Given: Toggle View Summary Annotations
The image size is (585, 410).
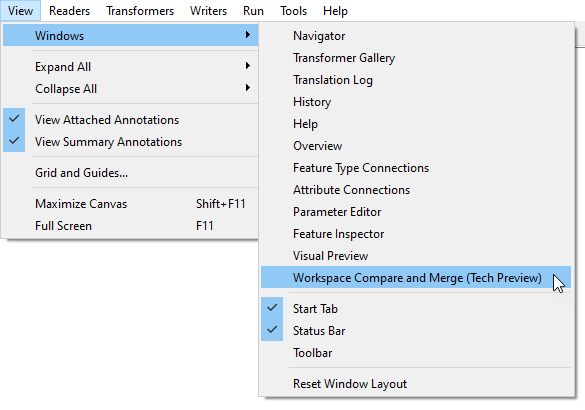Looking at the screenshot, I should point(131,141).
